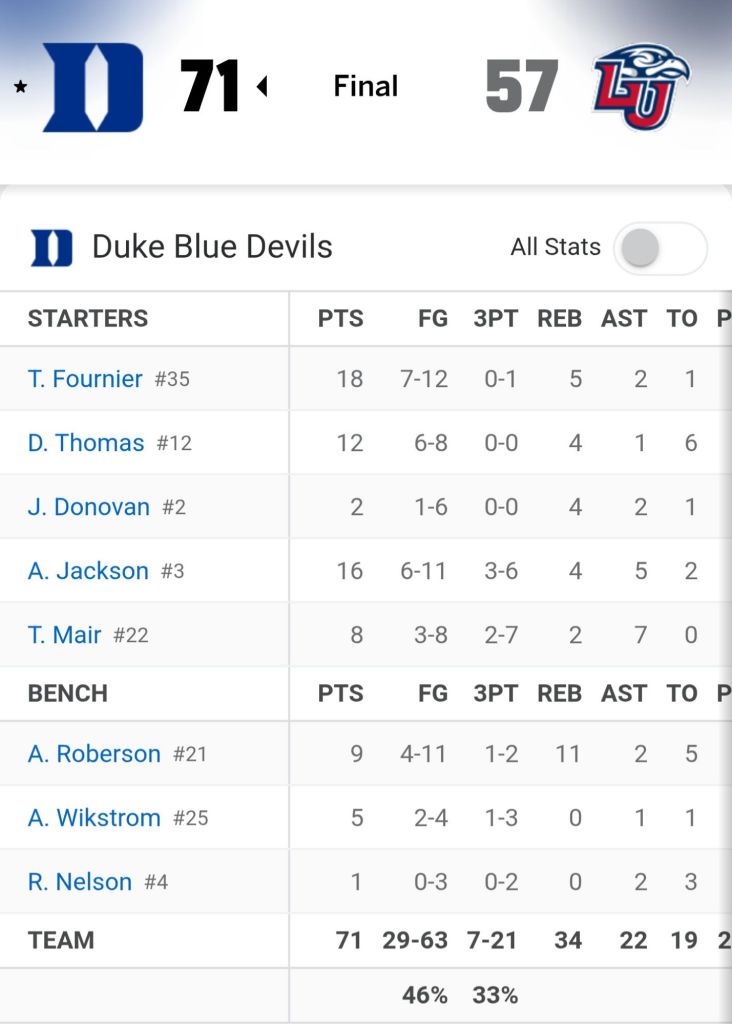Viewport: 732px width, 1024px height.
Task: View A. Jackson player details
Action: [88, 571]
